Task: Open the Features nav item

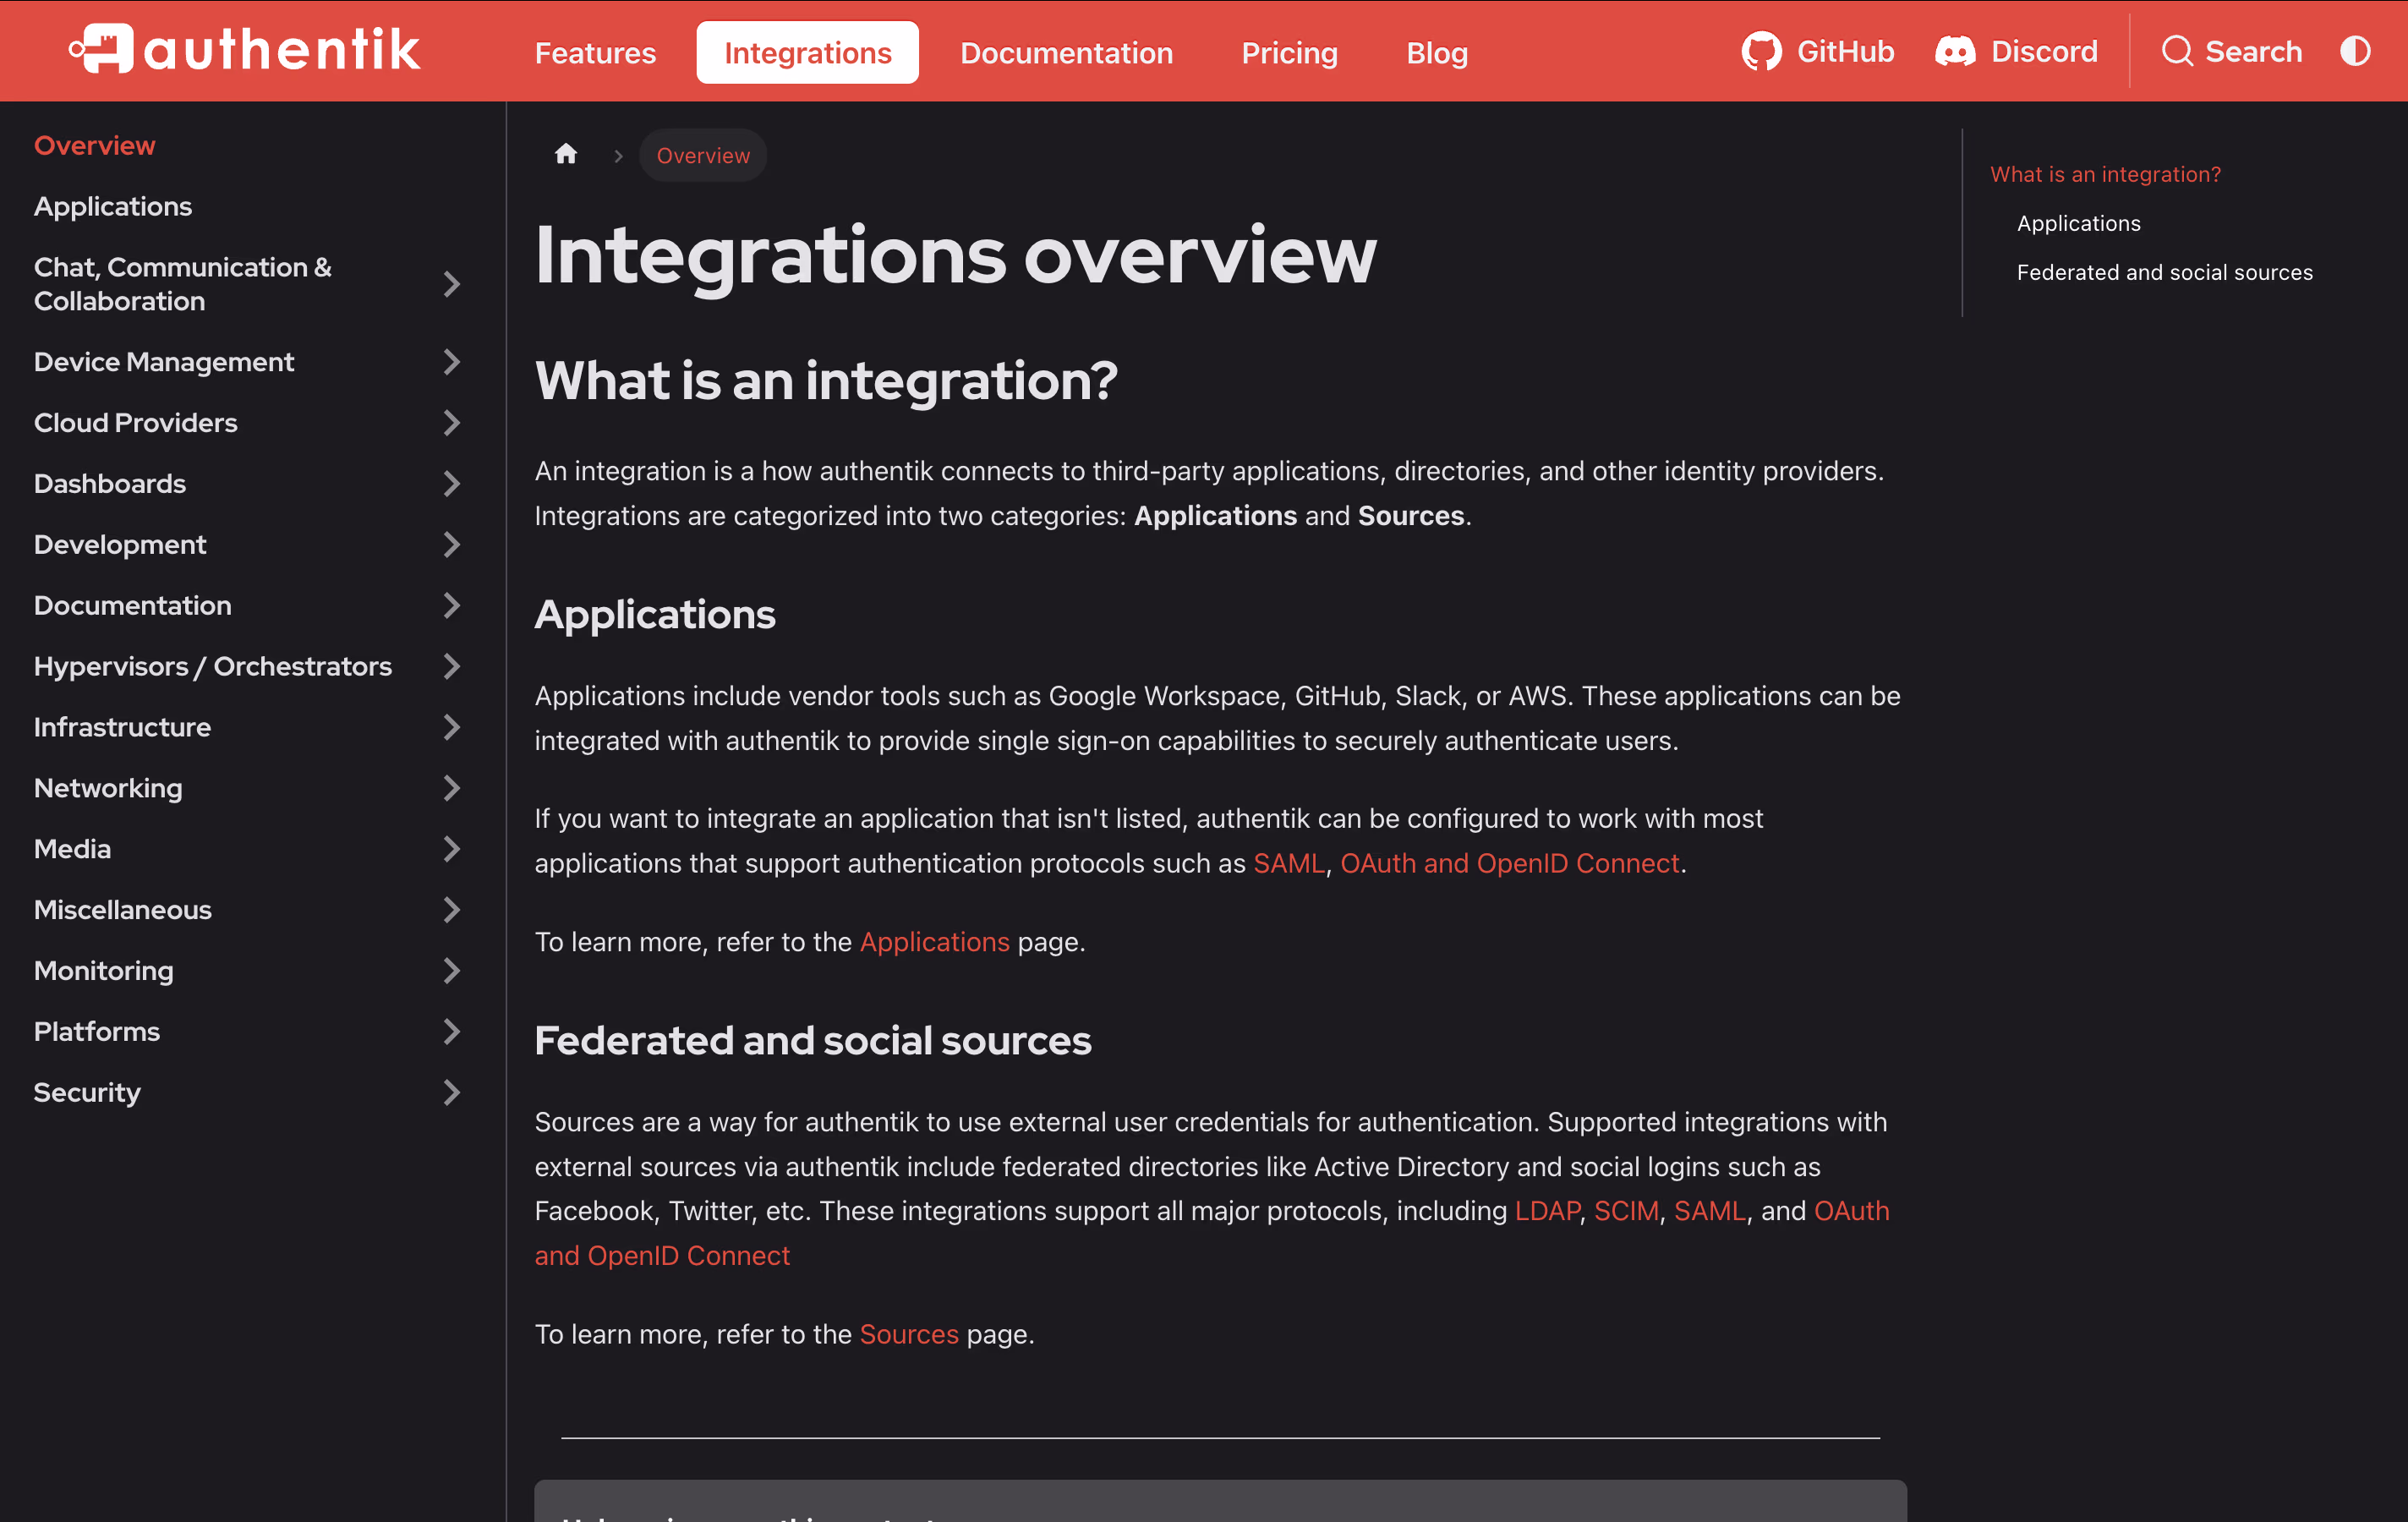Action: pyautogui.click(x=595, y=52)
